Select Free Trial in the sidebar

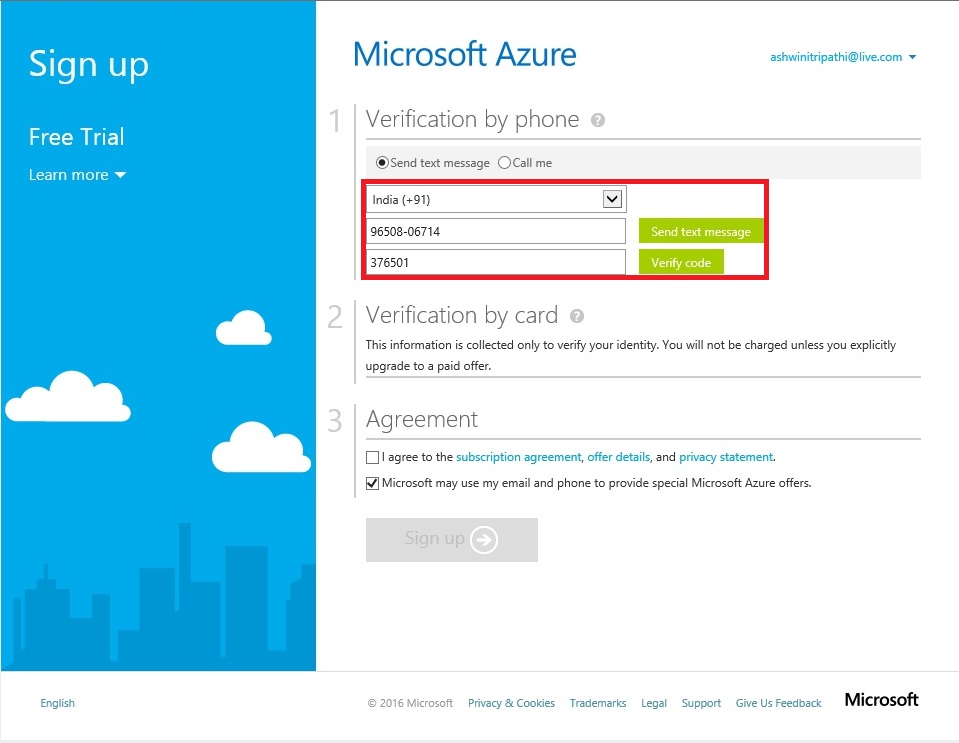76,137
